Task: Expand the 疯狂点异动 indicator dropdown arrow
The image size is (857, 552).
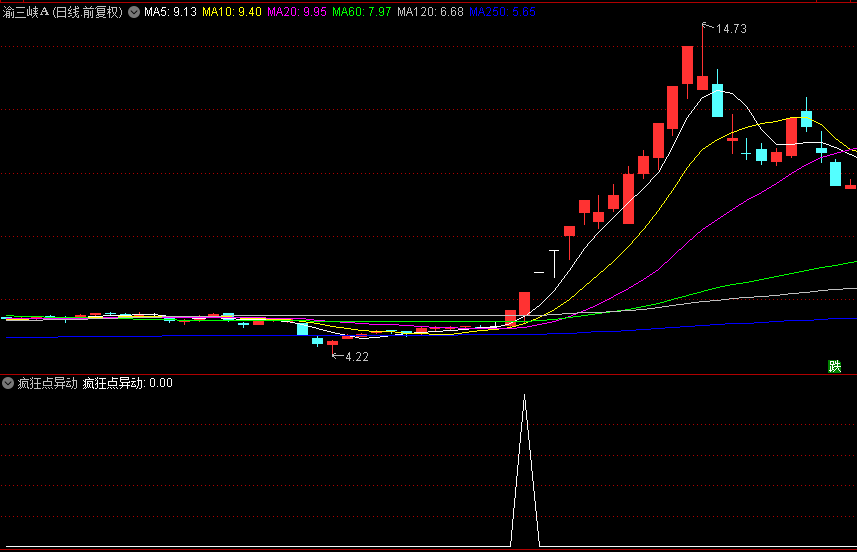Action: click(x=9, y=383)
